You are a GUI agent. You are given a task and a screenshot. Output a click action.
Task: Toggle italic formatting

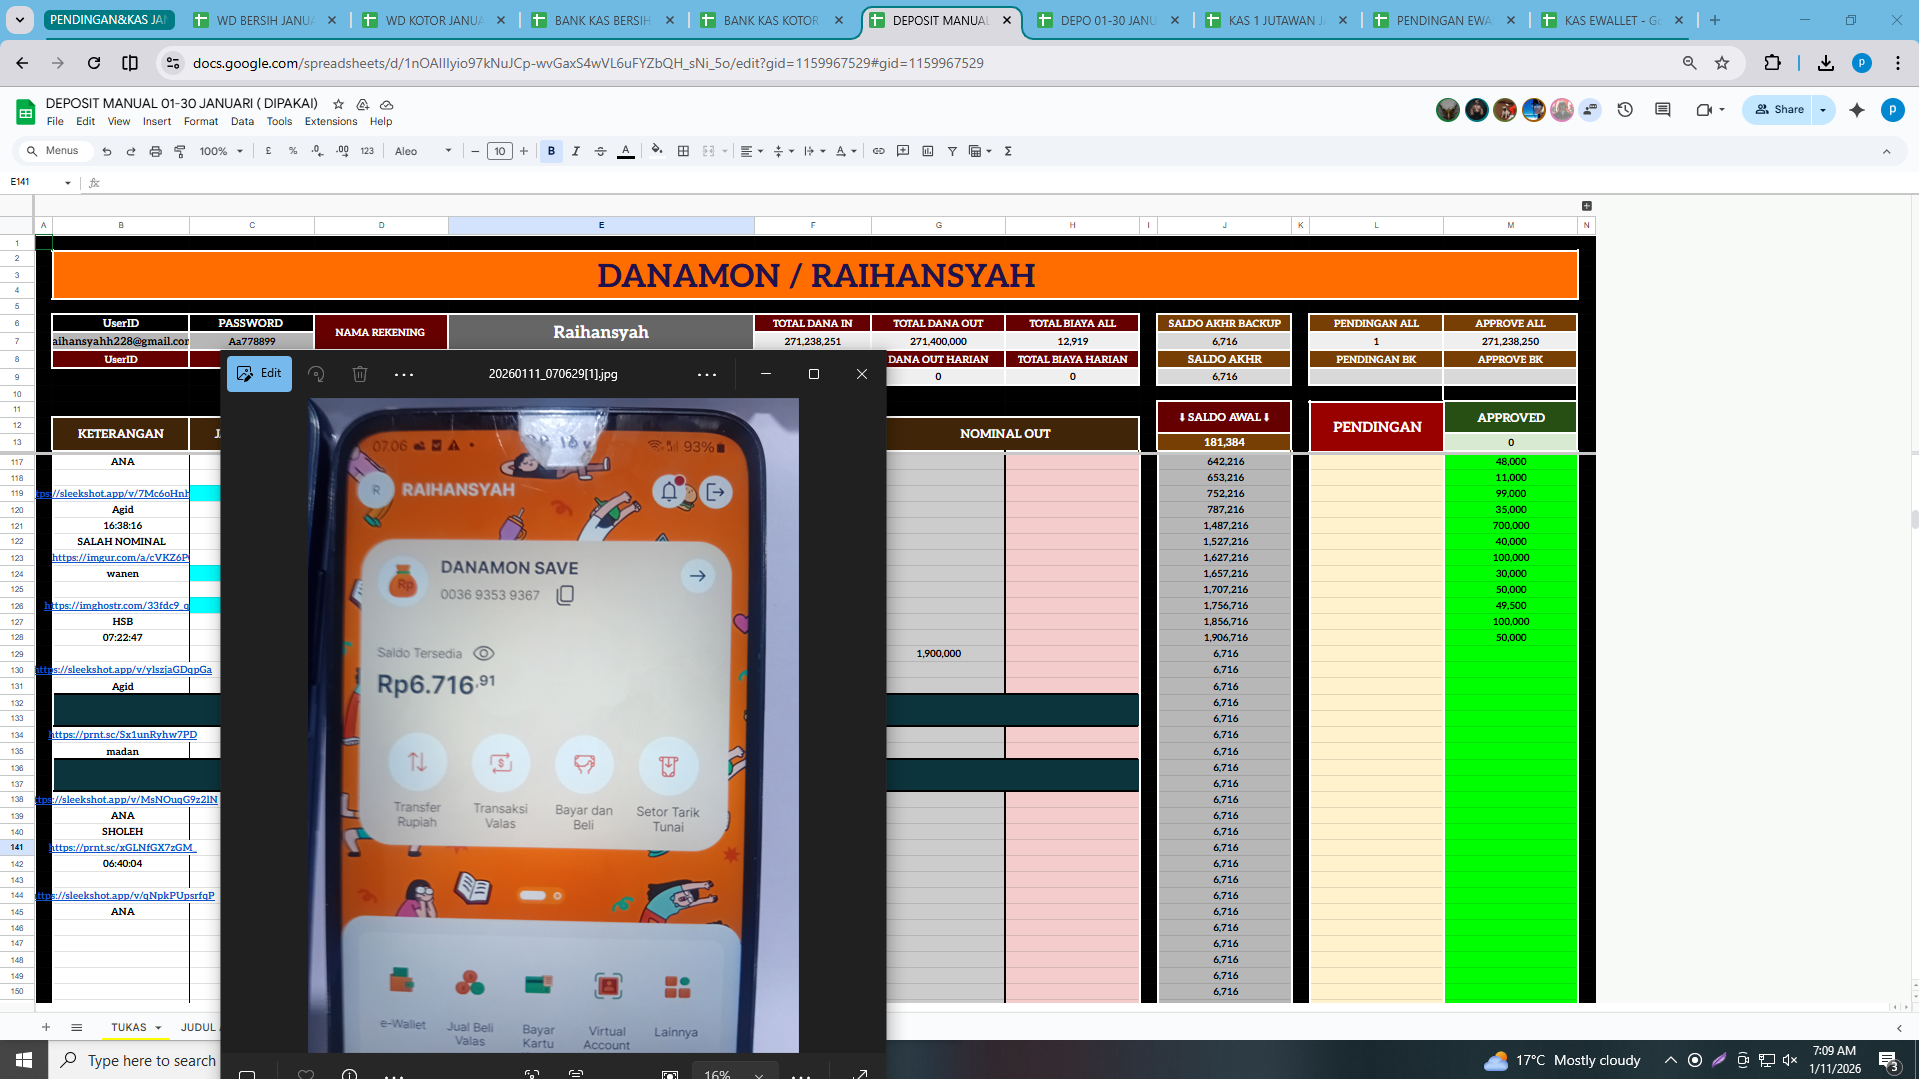click(x=576, y=151)
